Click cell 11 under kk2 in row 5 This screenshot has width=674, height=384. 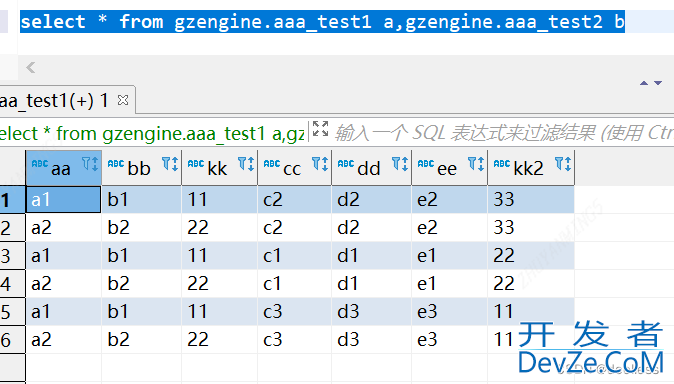[x=531, y=312]
